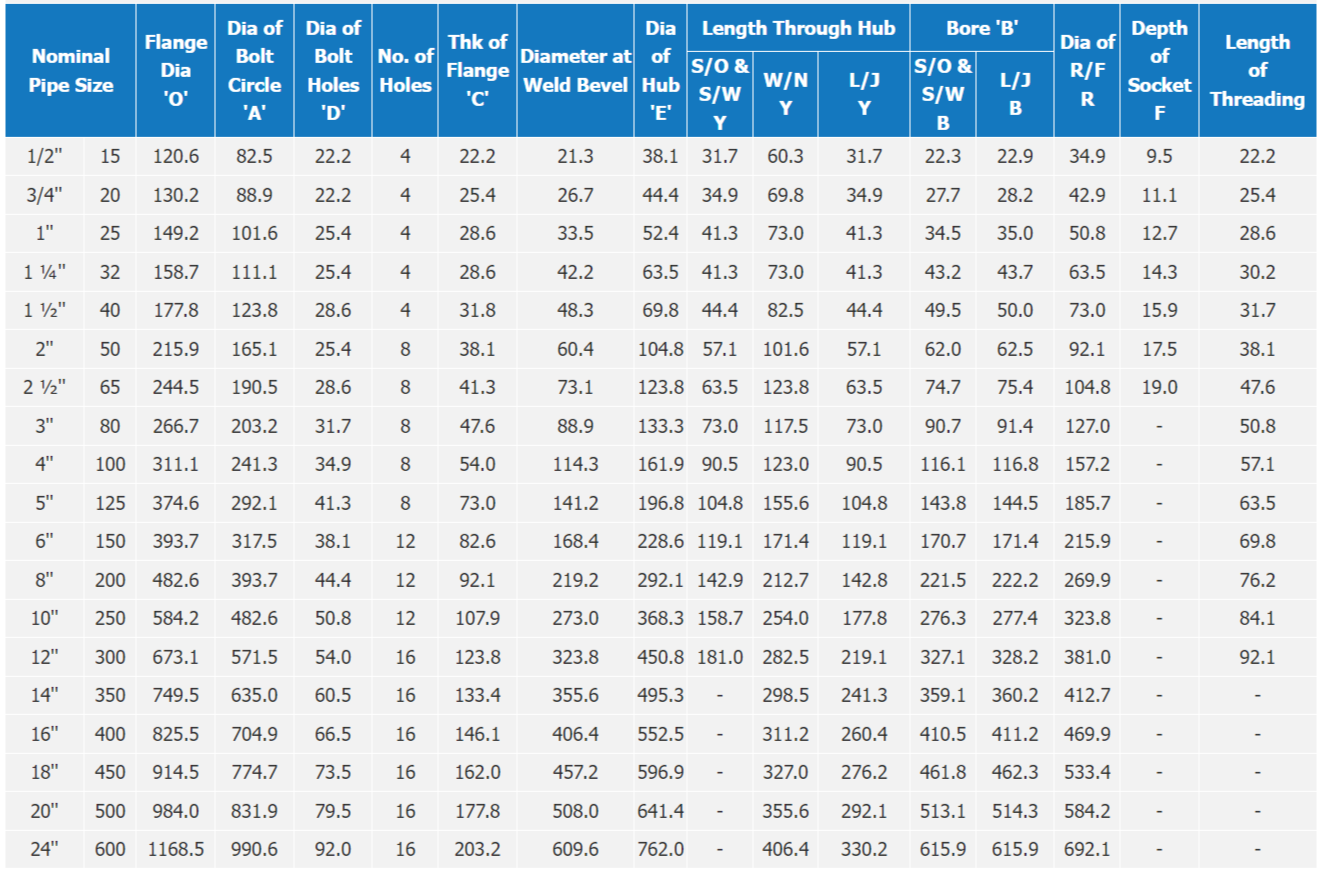Click flange diameter 825.5 in the 16" row
The image size is (1323, 873).
point(176,734)
